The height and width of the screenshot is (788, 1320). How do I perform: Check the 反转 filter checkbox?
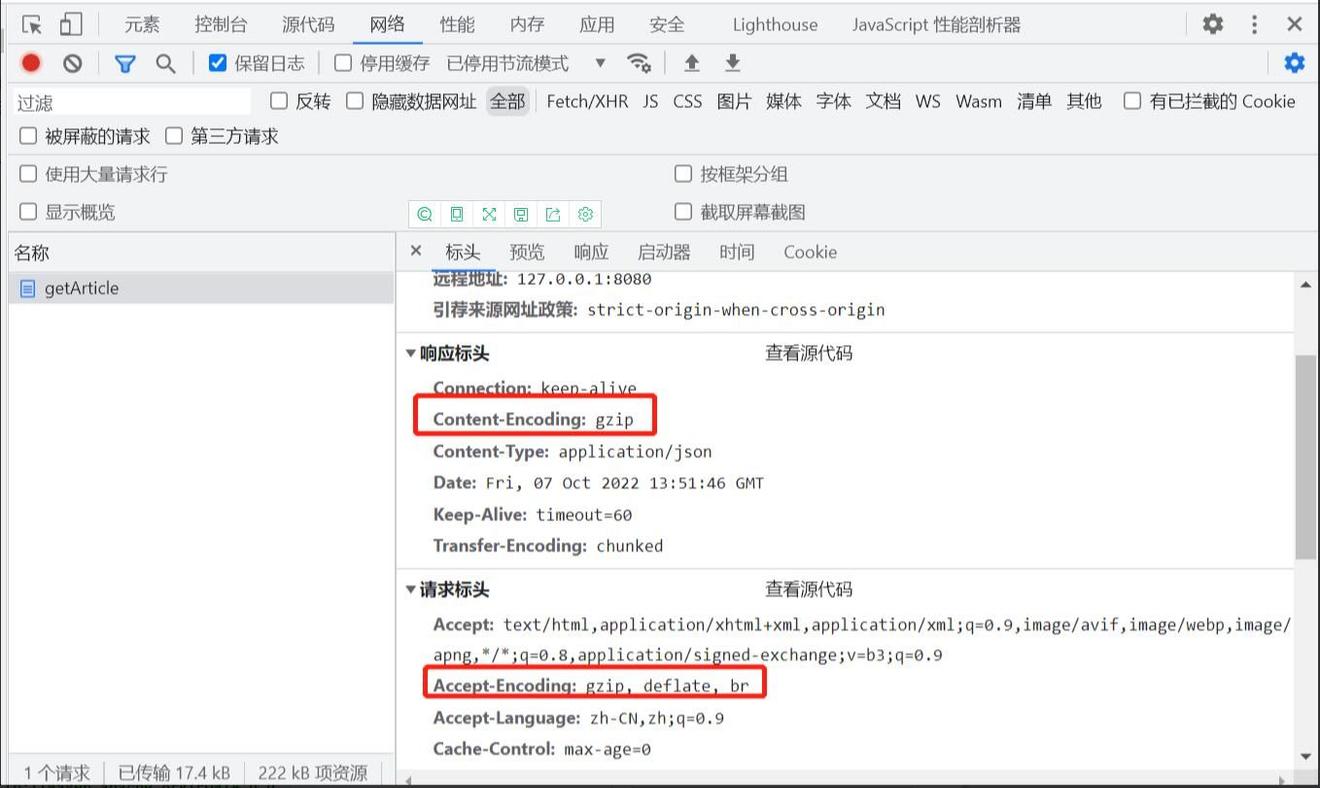tap(278, 101)
